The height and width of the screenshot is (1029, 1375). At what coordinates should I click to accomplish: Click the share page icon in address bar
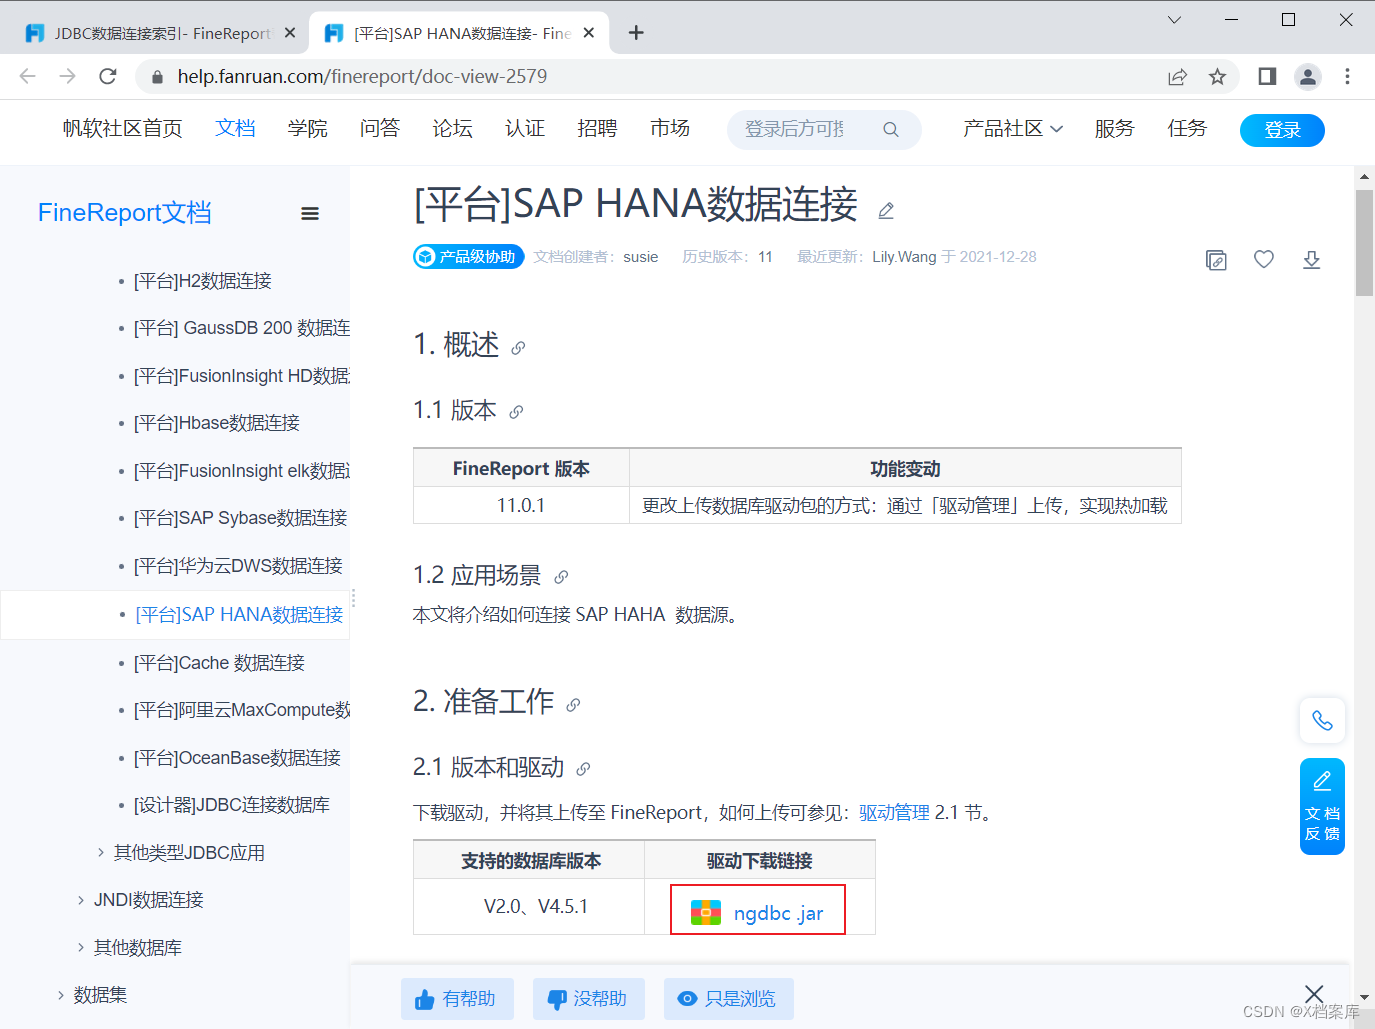pos(1177,77)
